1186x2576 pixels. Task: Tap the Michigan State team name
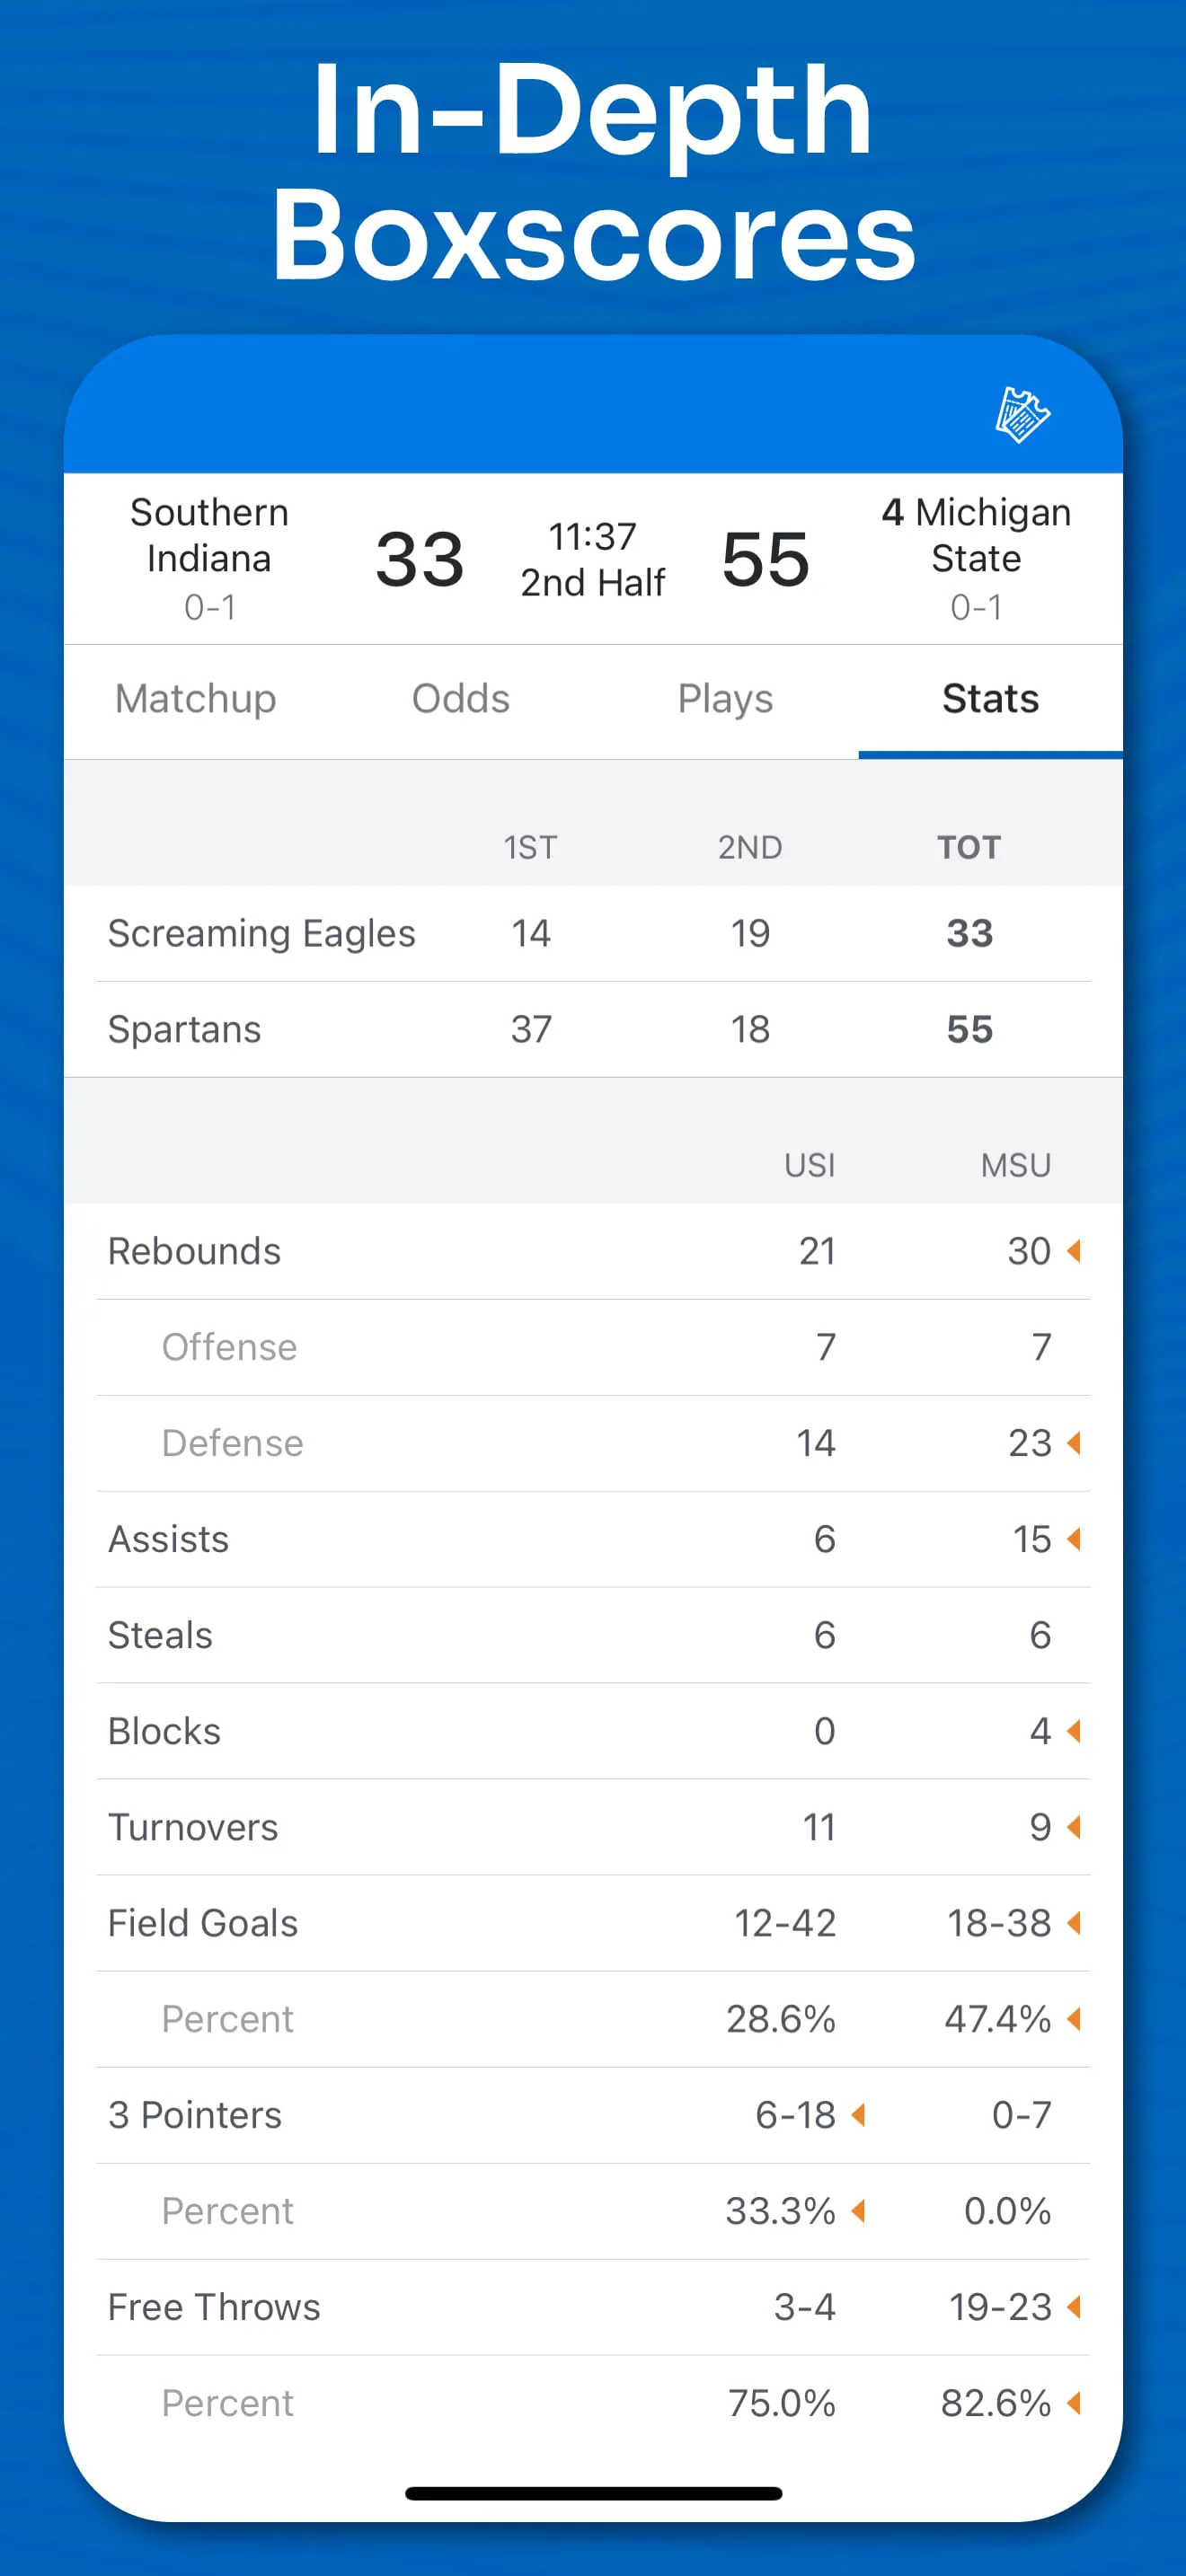pyautogui.click(x=976, y=535)
